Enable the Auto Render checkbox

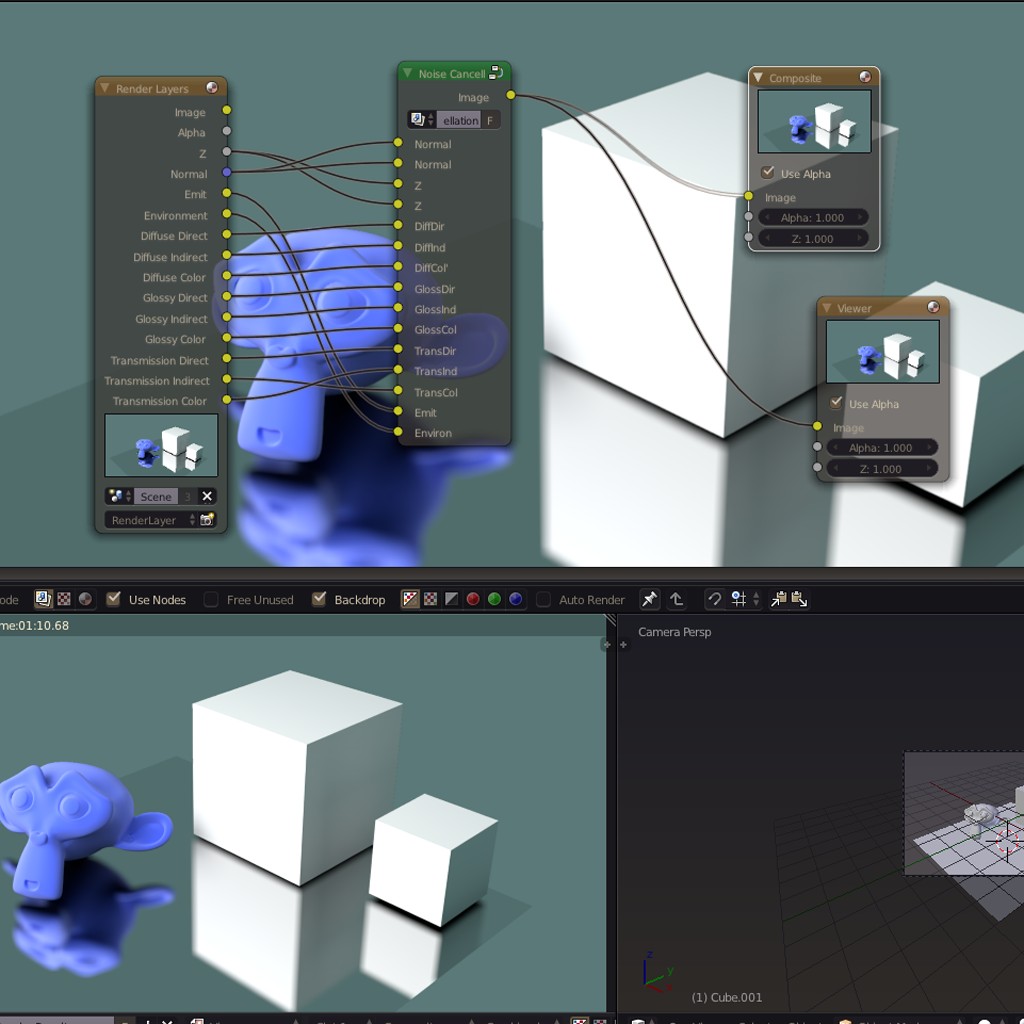tap(544, 599)
